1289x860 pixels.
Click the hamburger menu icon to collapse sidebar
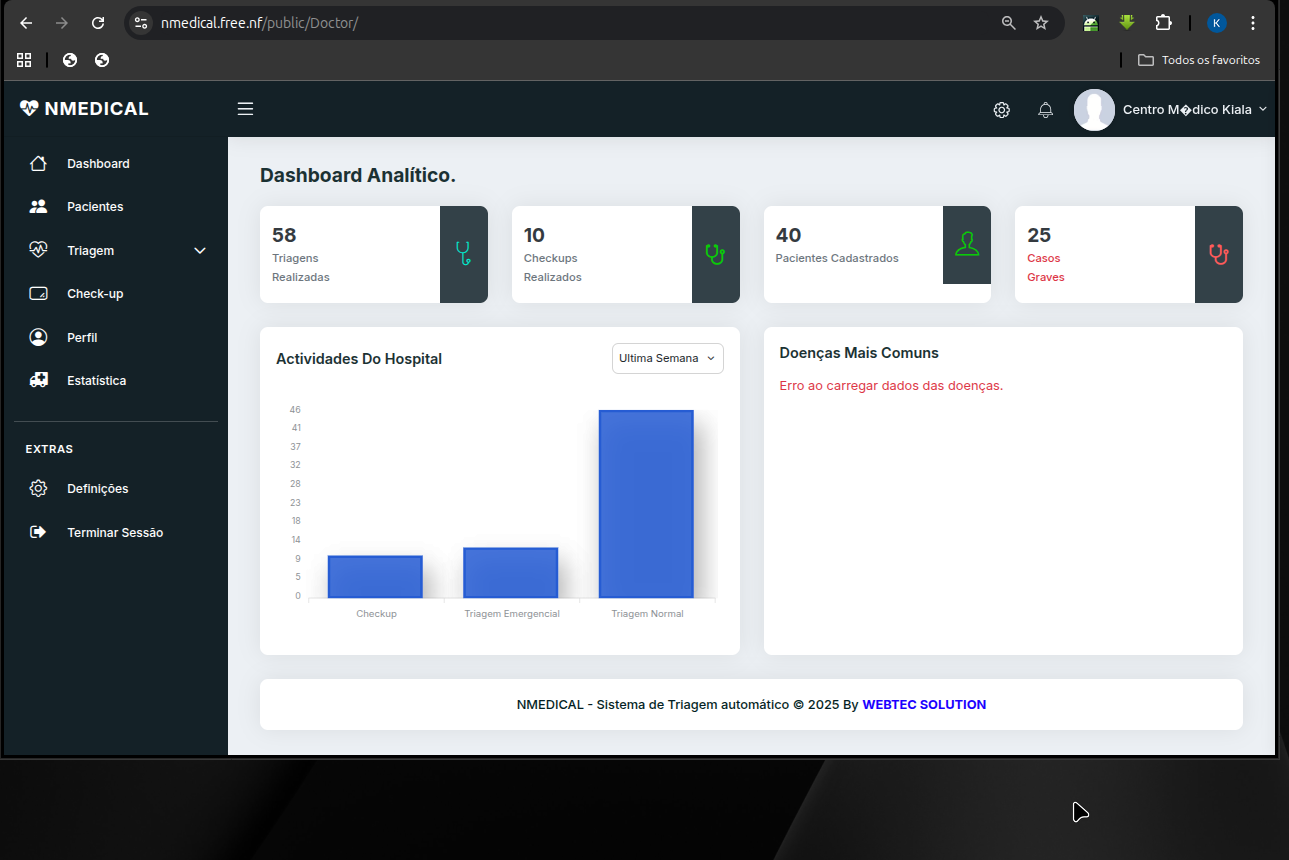[245, 109]
